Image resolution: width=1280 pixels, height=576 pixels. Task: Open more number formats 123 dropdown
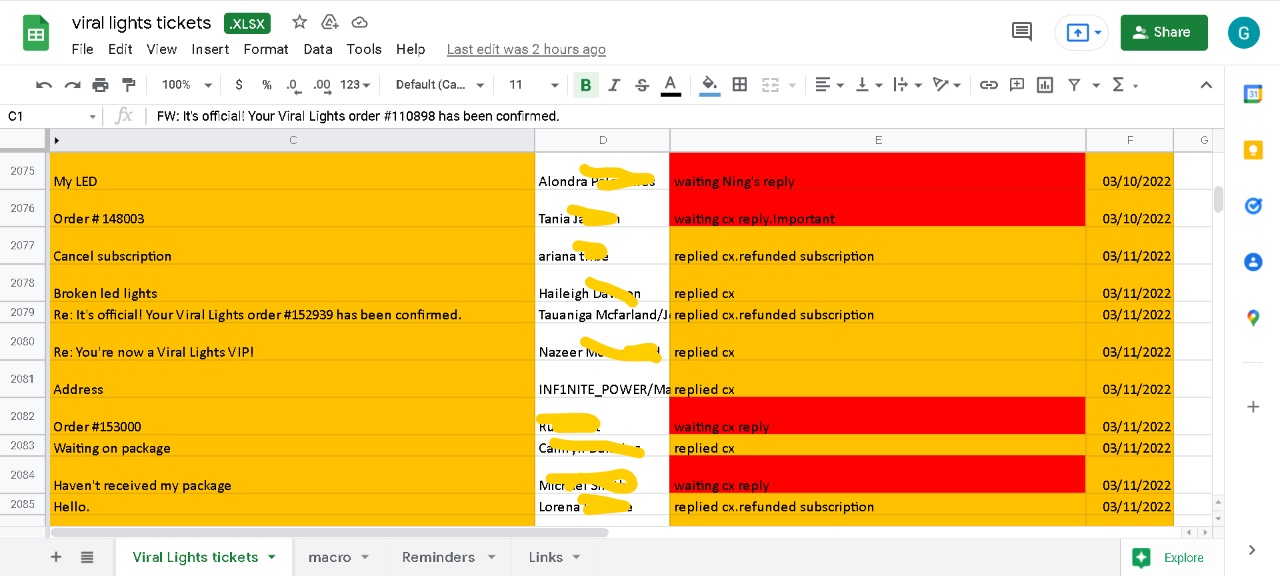coord(355,85)
